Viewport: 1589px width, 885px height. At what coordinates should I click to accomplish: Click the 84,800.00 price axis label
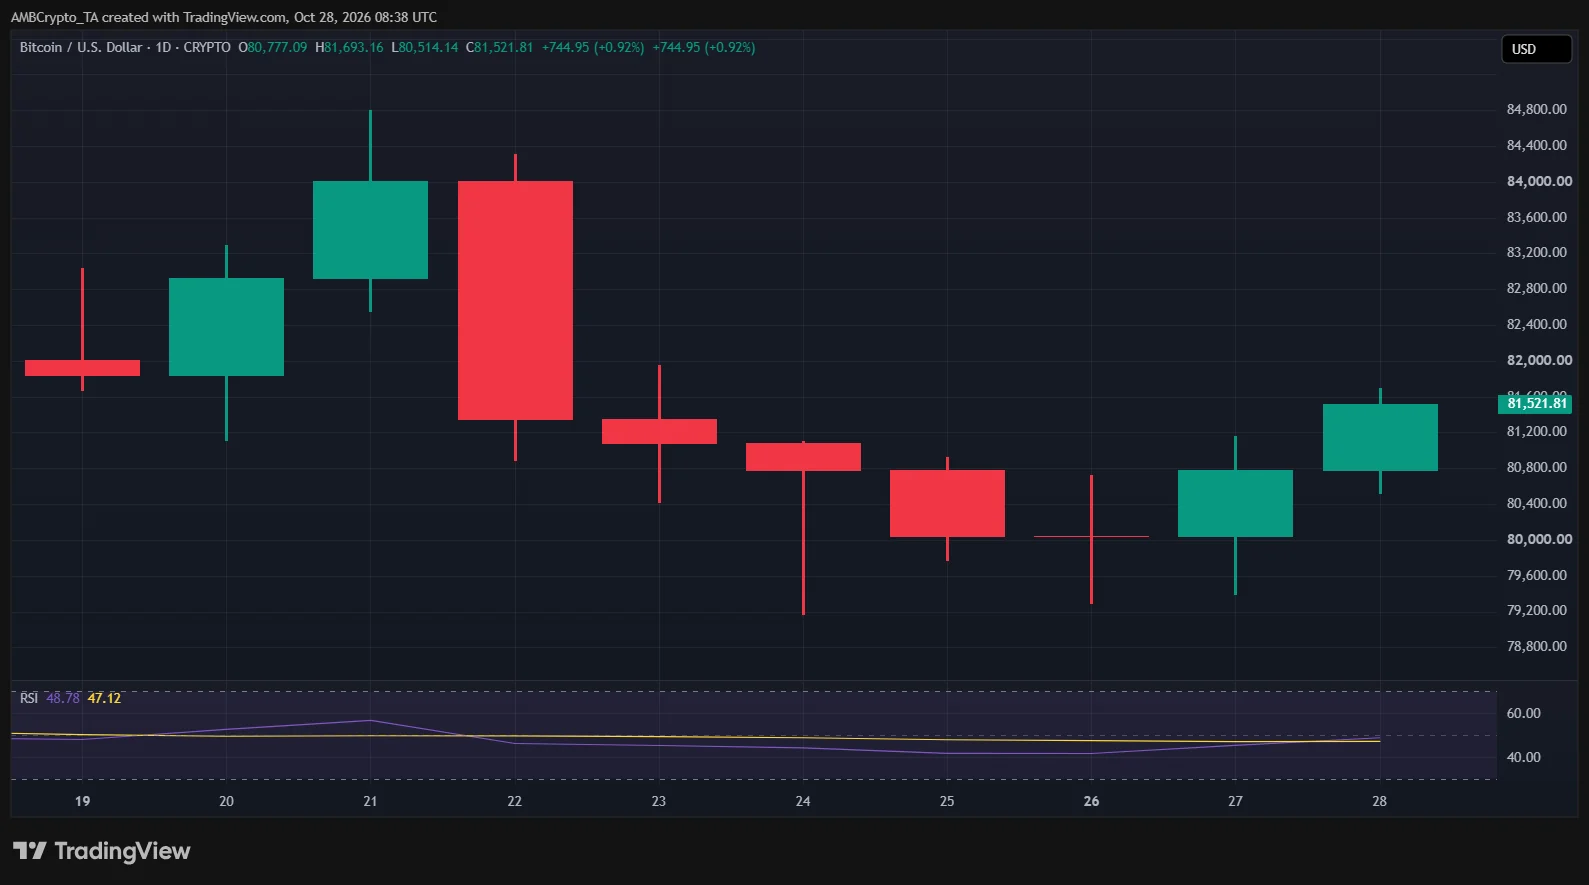[x=1536, y=109]
